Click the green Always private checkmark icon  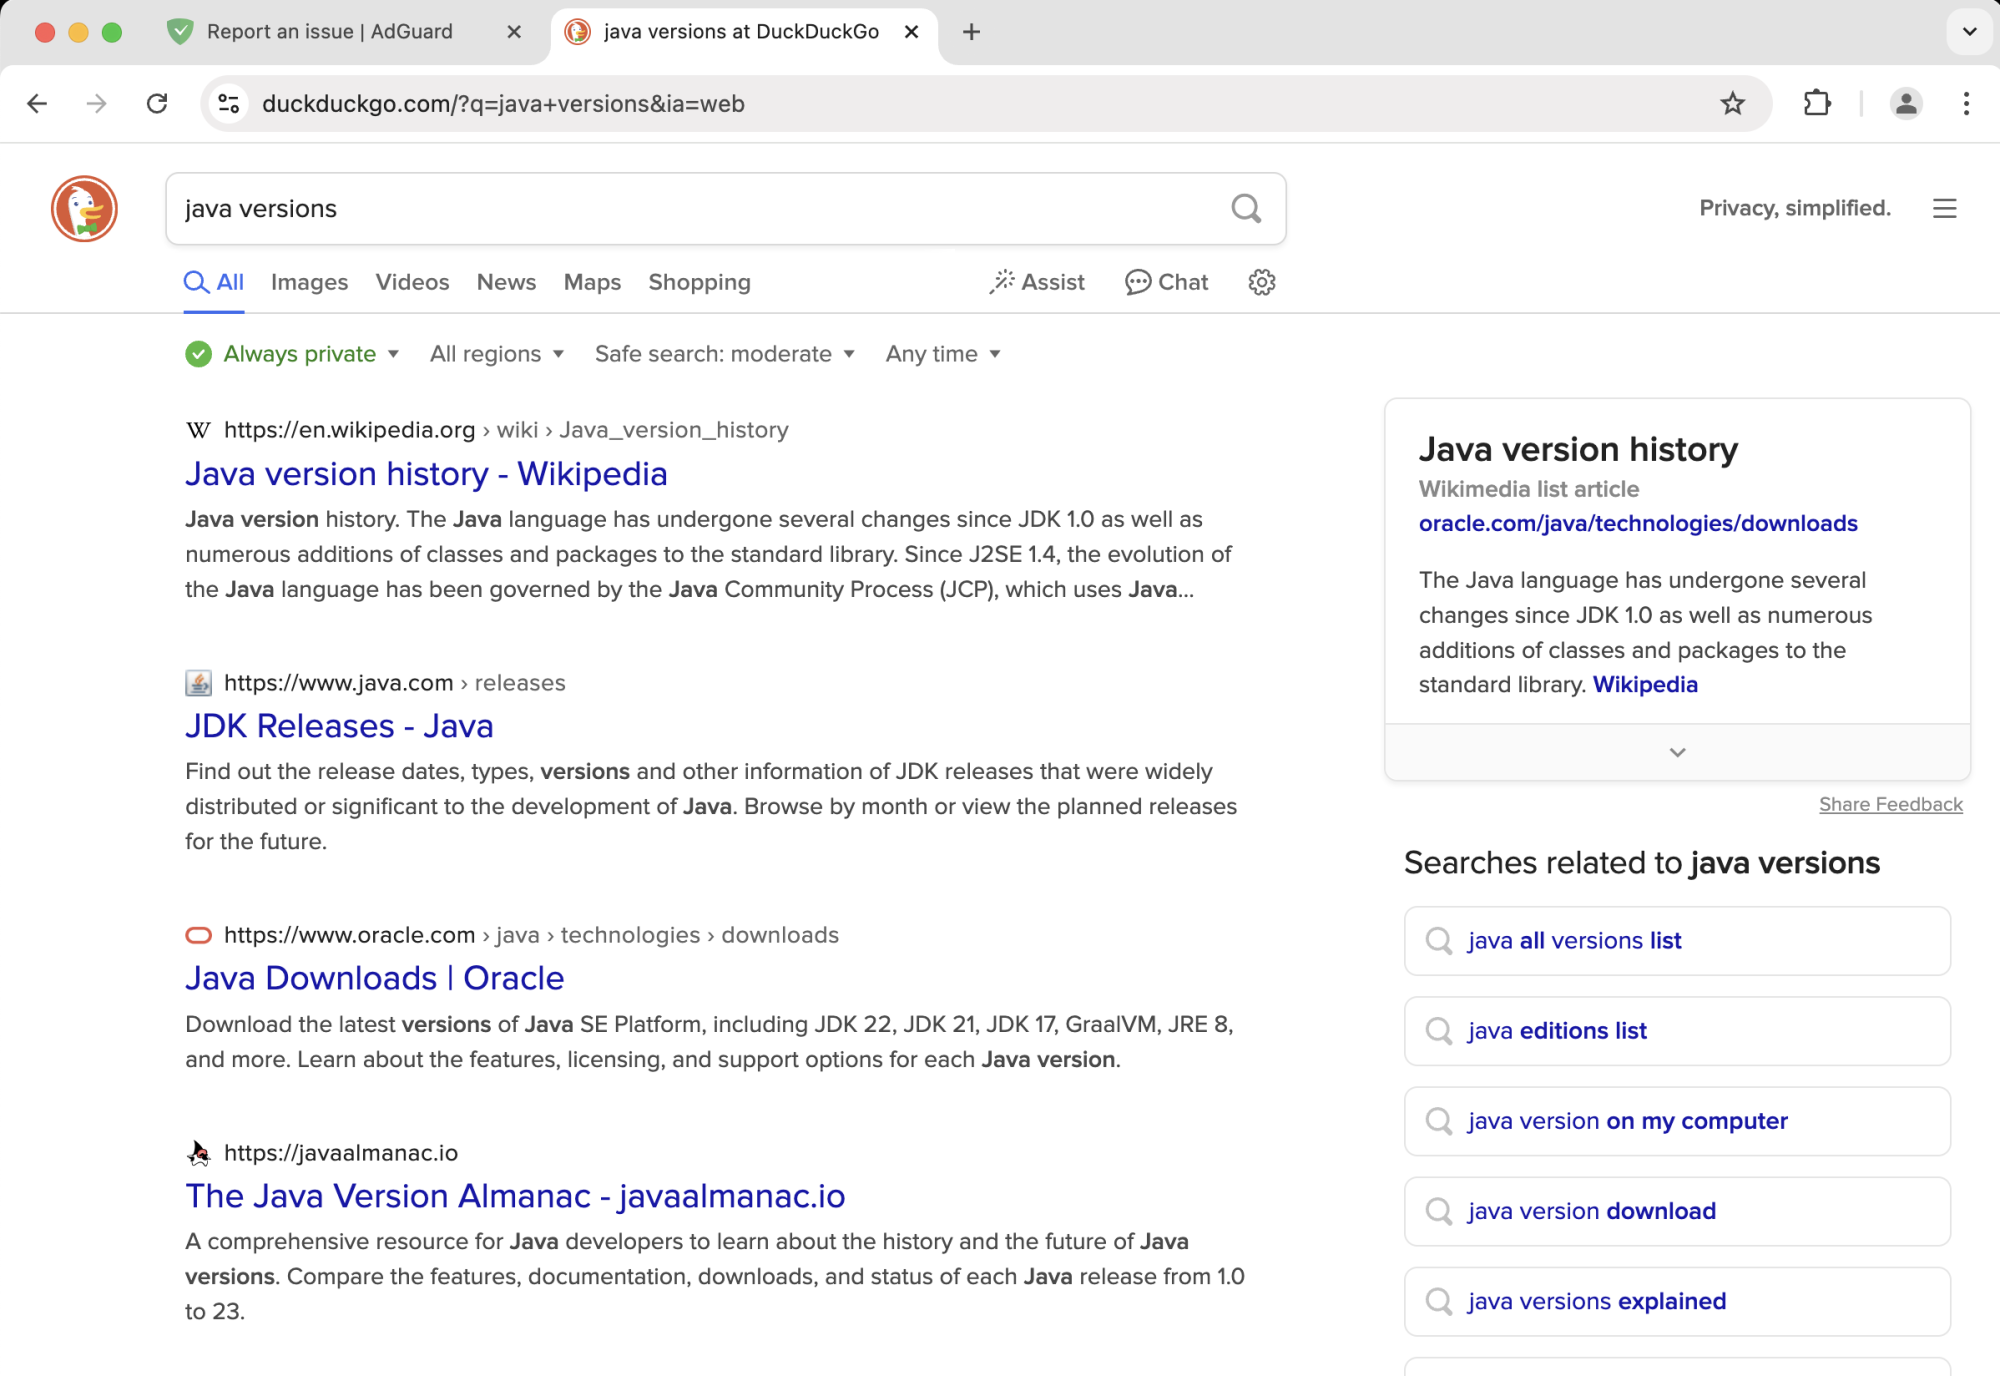tap(198, 354)
